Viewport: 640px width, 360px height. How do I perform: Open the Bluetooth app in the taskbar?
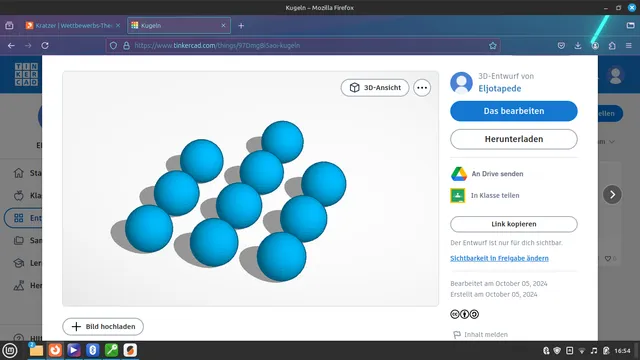pos(93,350)
